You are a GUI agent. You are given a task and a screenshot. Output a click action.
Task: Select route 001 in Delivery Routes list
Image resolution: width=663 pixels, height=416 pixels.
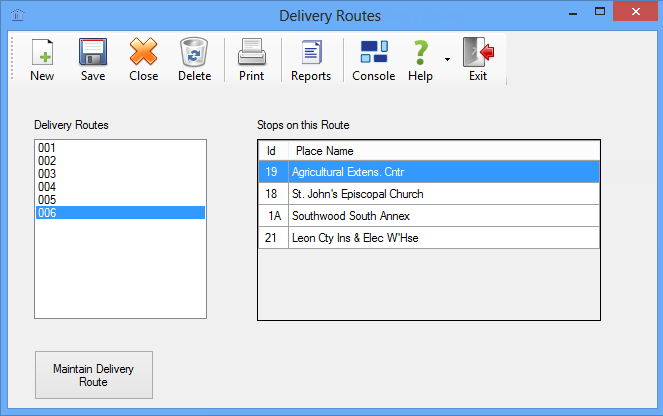120,148
